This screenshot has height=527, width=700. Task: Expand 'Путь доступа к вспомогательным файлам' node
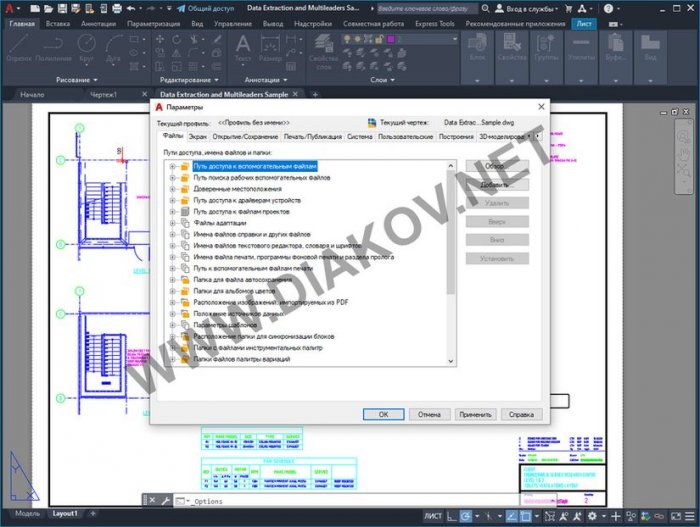point(172,166)
